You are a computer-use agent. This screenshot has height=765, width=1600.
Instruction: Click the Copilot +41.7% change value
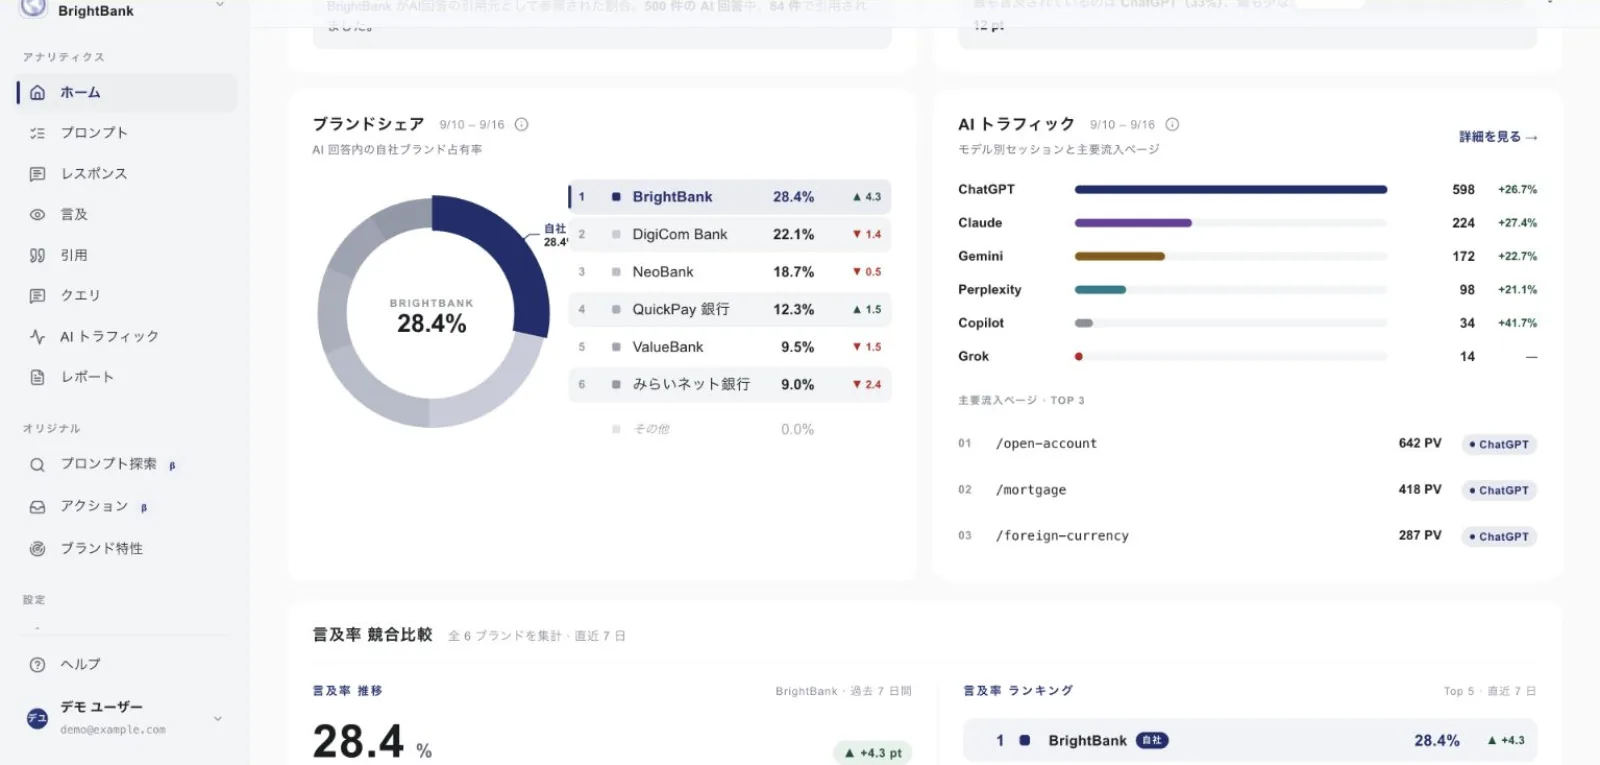click(1517, 323)
